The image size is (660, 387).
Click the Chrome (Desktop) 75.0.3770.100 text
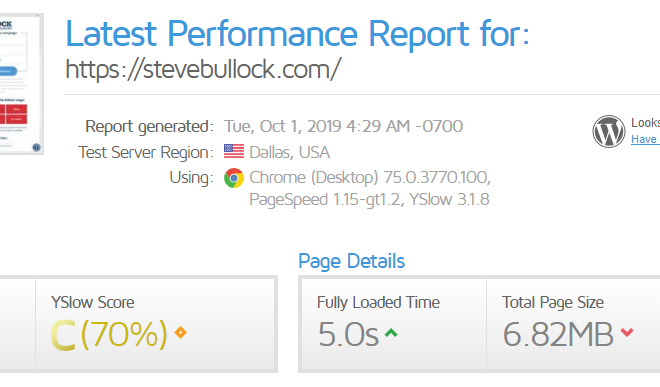(x=370, y=177)
